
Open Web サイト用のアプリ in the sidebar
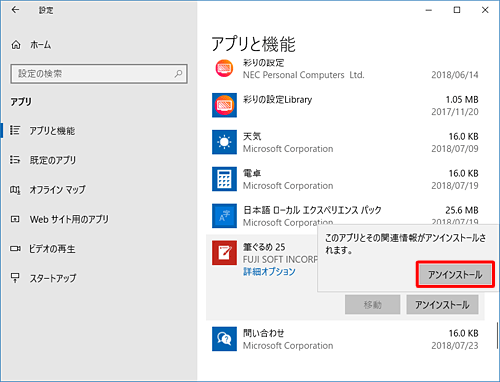(x=69, y=219)
